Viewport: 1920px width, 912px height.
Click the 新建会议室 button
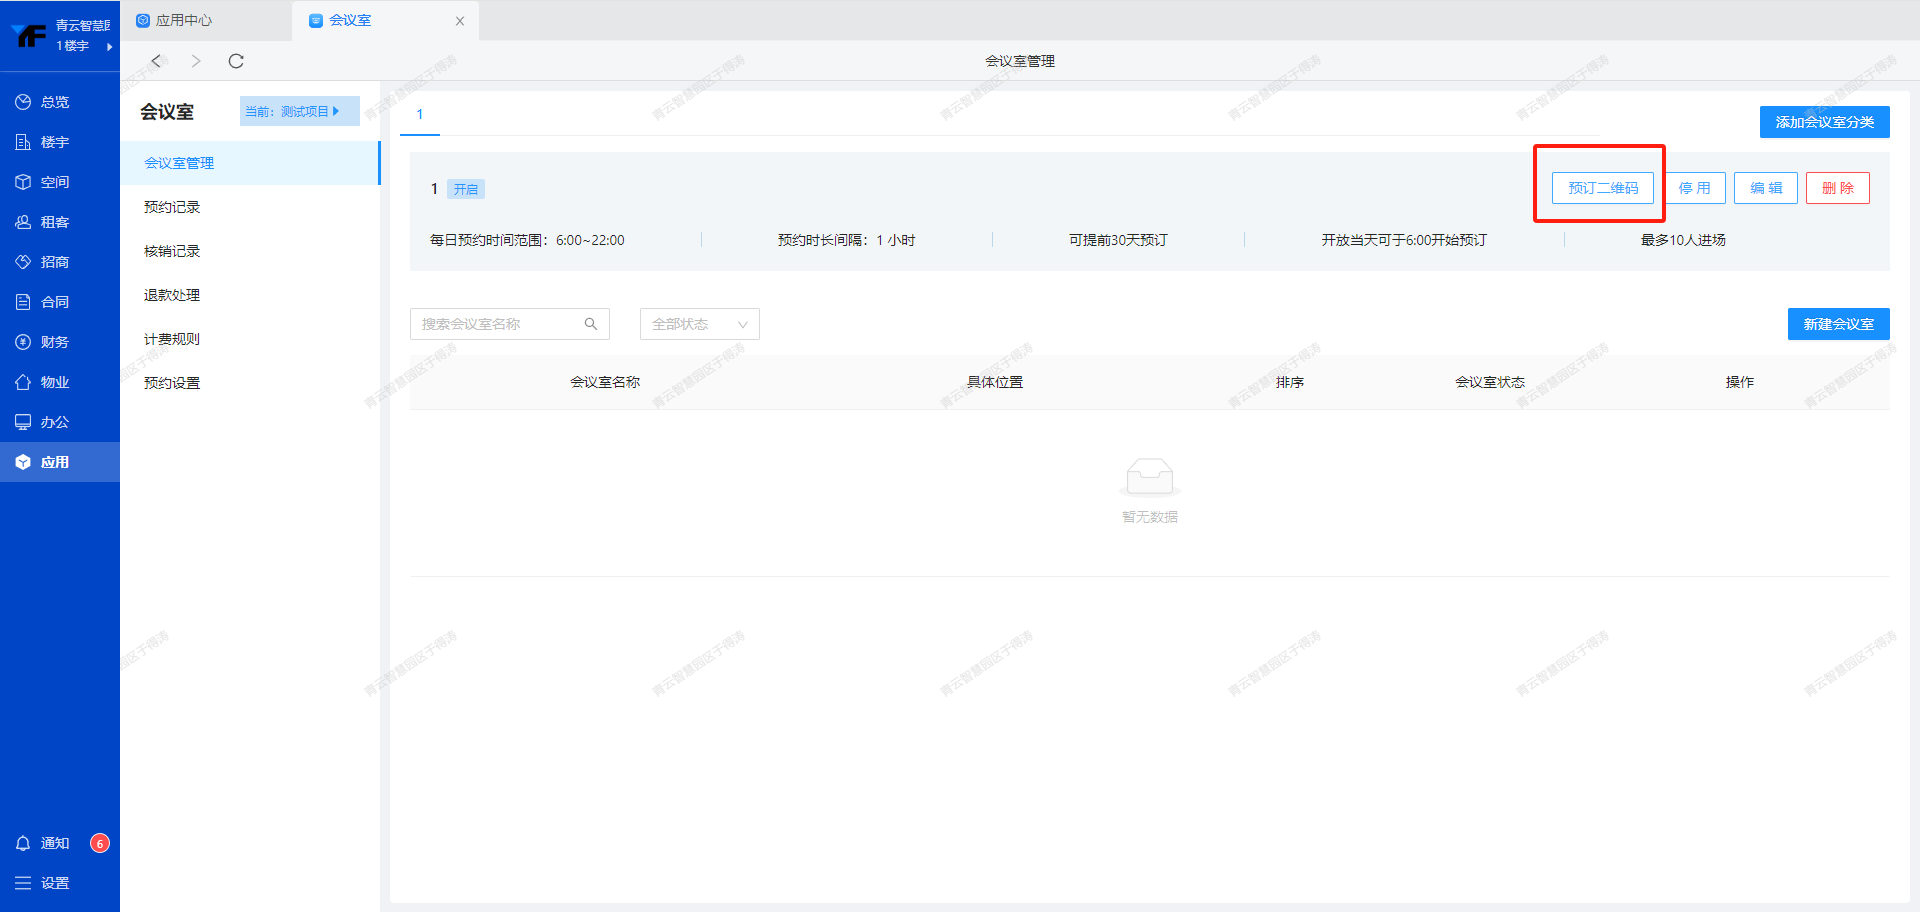pos(1838,324)
